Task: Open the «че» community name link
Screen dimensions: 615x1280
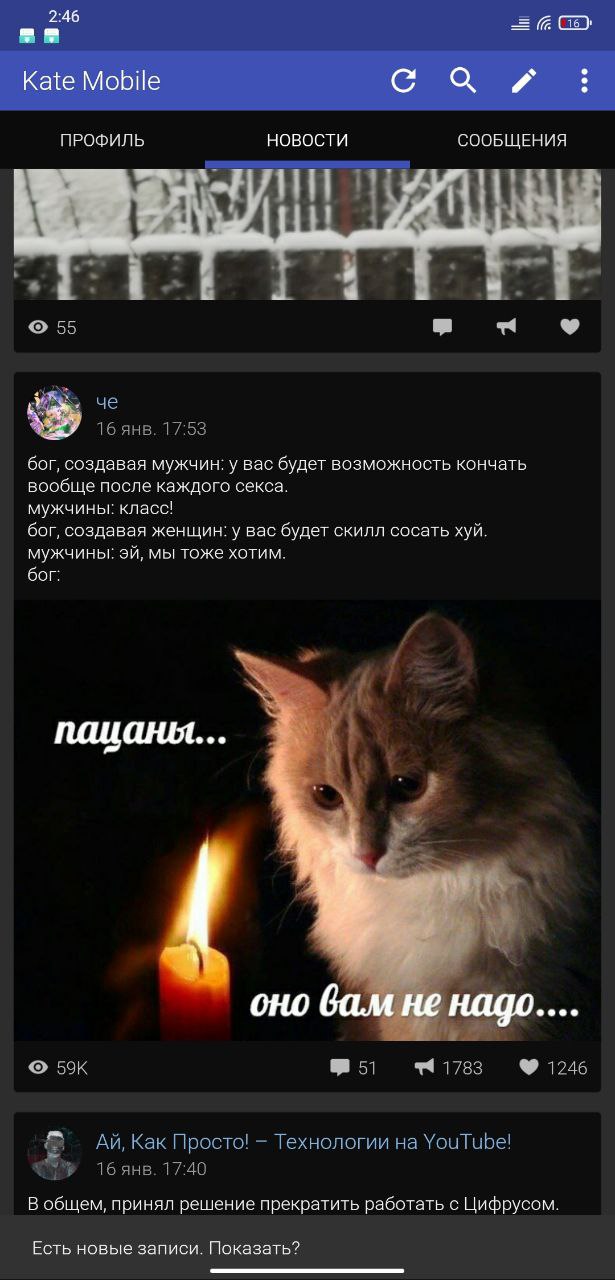Action: (x=107, y=402)
